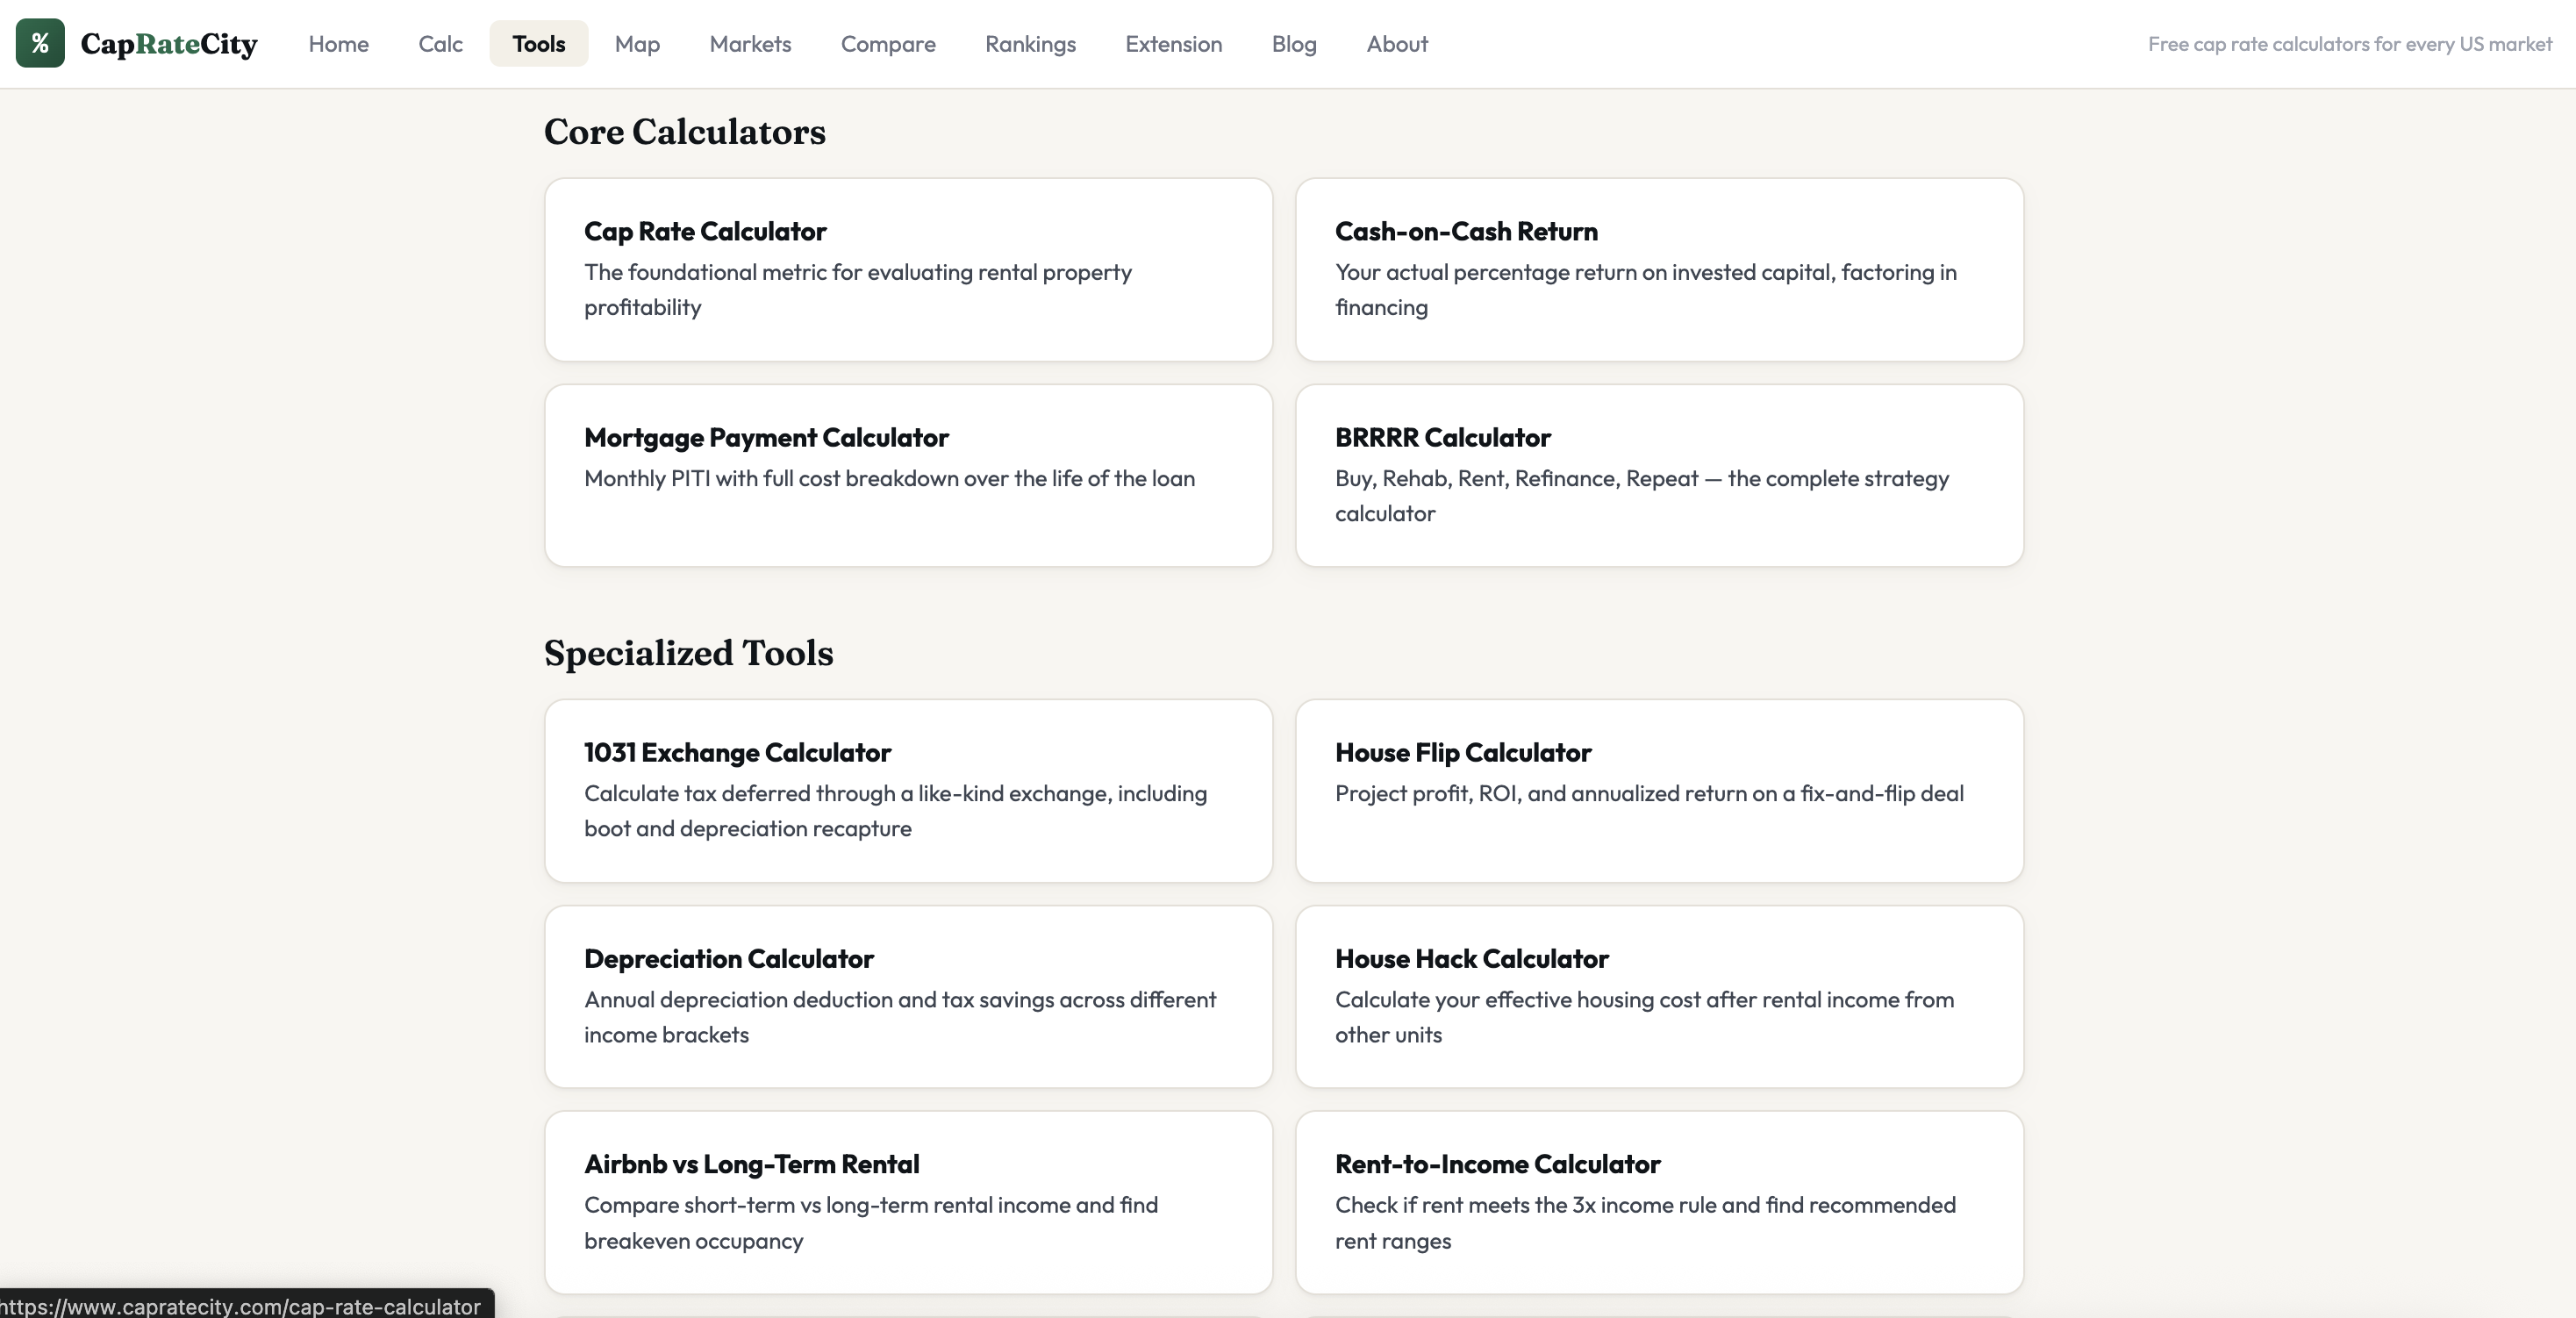
Task: Open the Calc nav item
Action: (440, 44)
